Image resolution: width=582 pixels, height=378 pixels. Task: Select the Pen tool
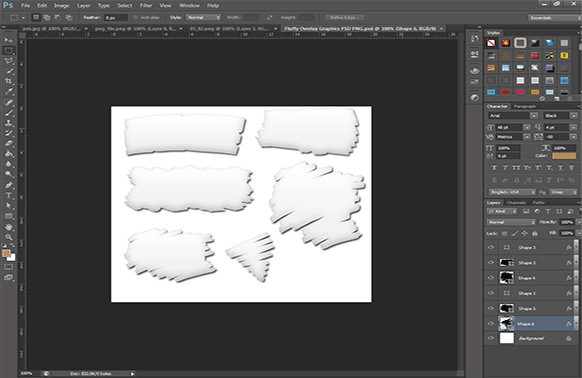pos(9,185)
